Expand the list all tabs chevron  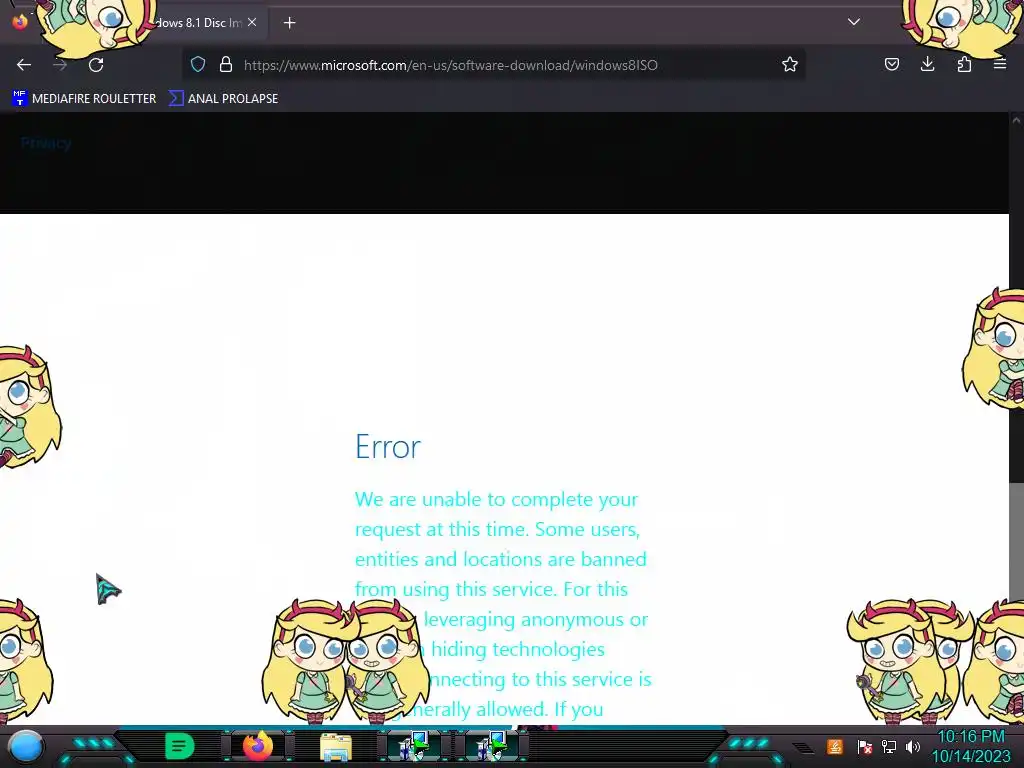pos(854,22)
